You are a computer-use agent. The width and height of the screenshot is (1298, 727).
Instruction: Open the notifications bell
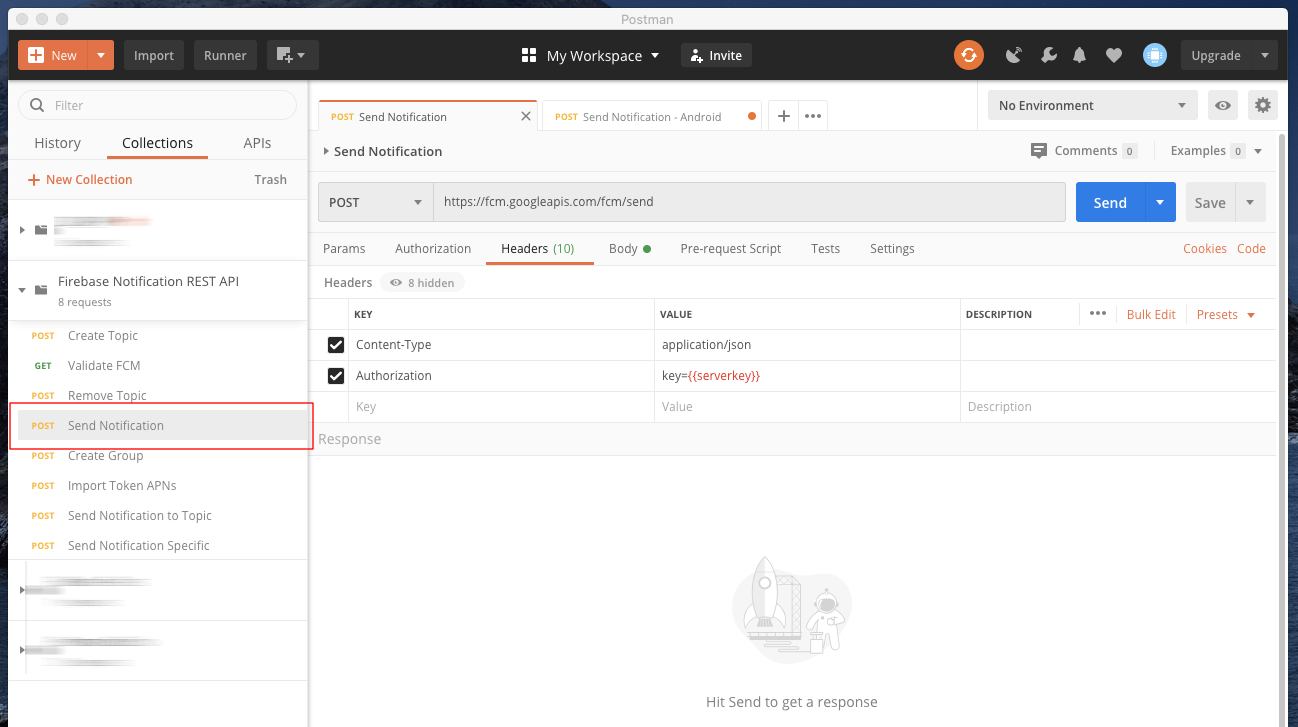[x=1079, y=55]
